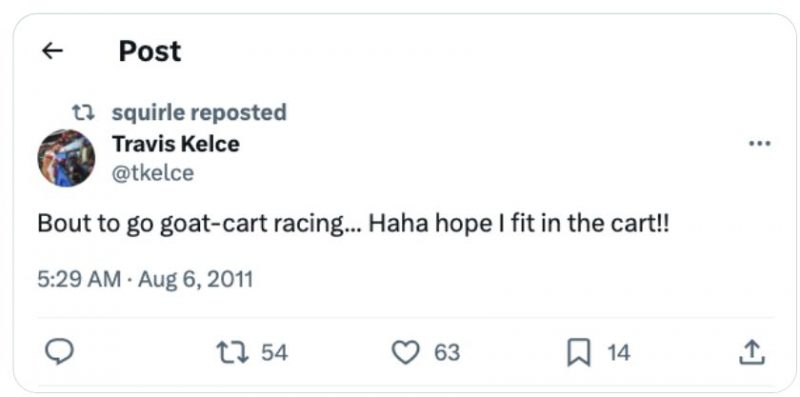This screenshot has width=800, height=397.
Task: View the 54 reposts count
Action: 274,353
